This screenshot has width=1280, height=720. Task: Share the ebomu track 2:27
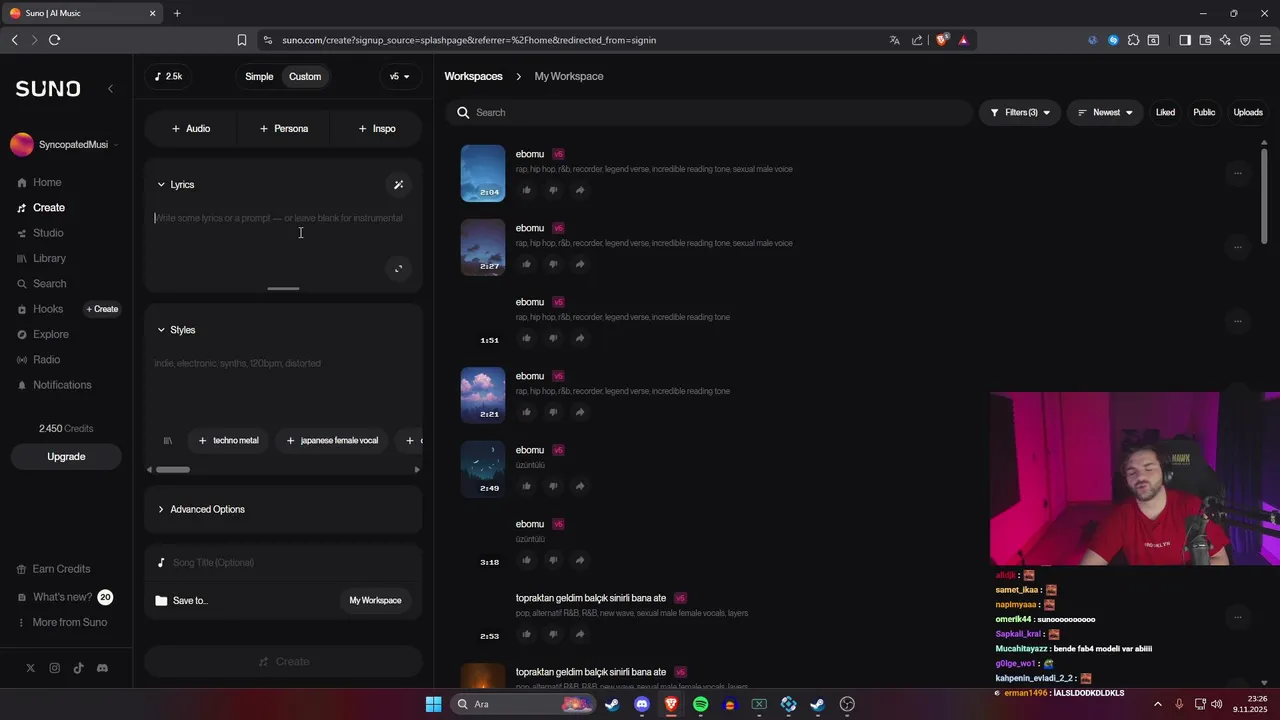tap(580, 264)
